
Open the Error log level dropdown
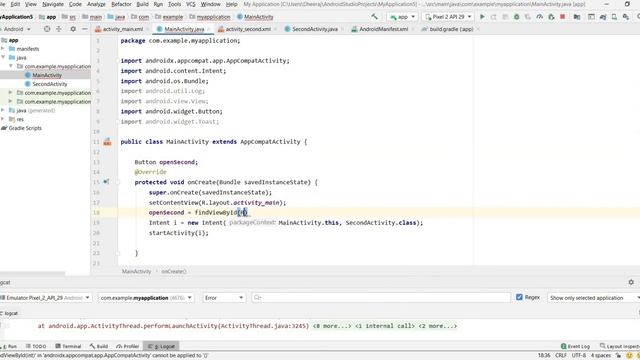tap(224, 298)
